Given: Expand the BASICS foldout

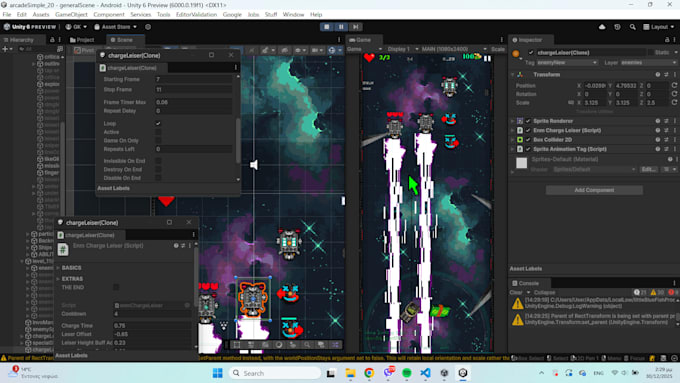Looking at the screenshot, I should point(58,268).
